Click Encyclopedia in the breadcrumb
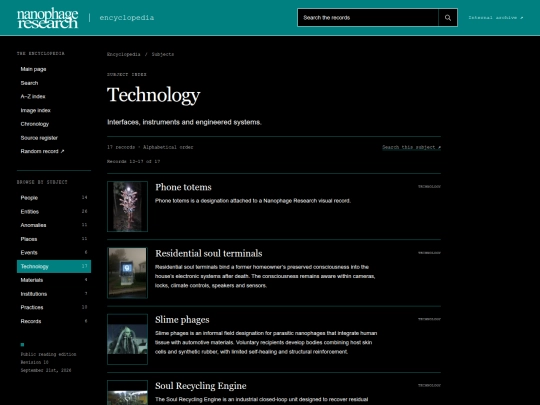Viewport: 540px width, 405px height. click(x=124, y=54)
